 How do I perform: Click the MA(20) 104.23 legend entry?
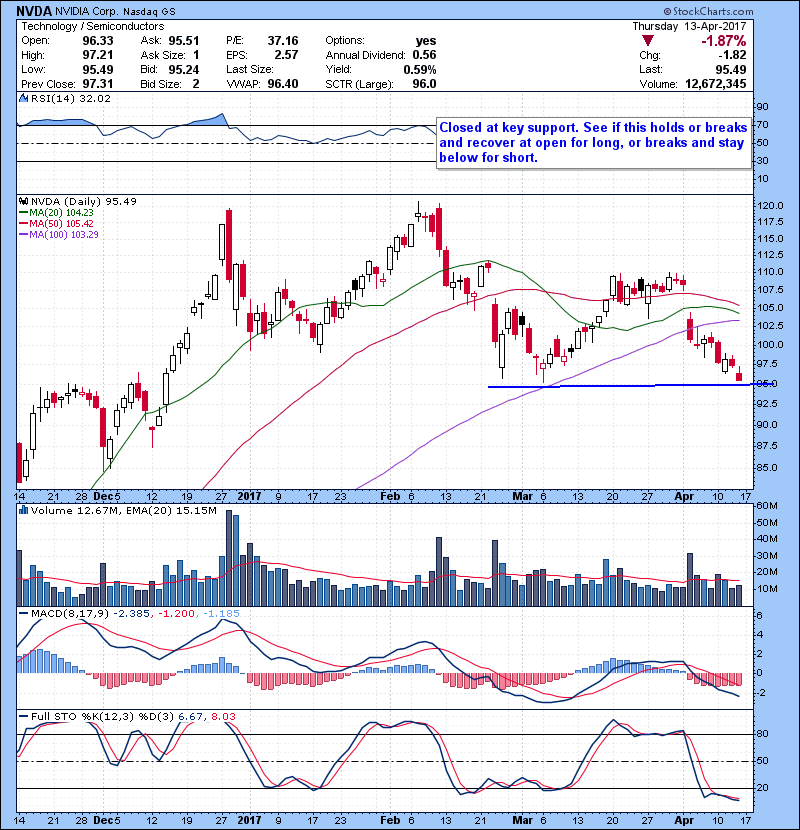pos(56,212)
